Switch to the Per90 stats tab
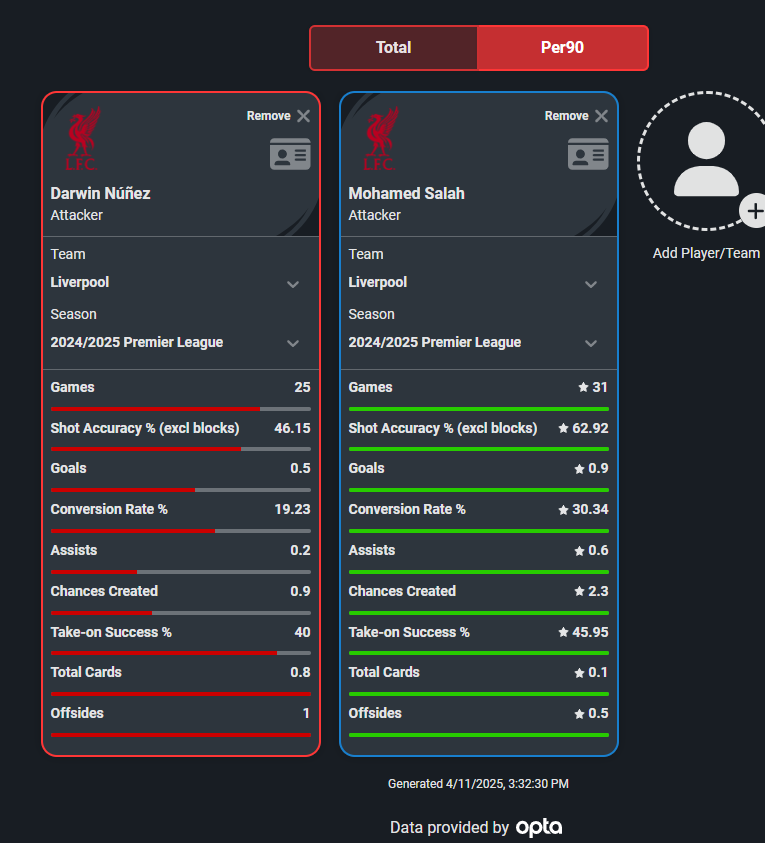The width and height of the screenshot is (765, 843). point(562,48)
